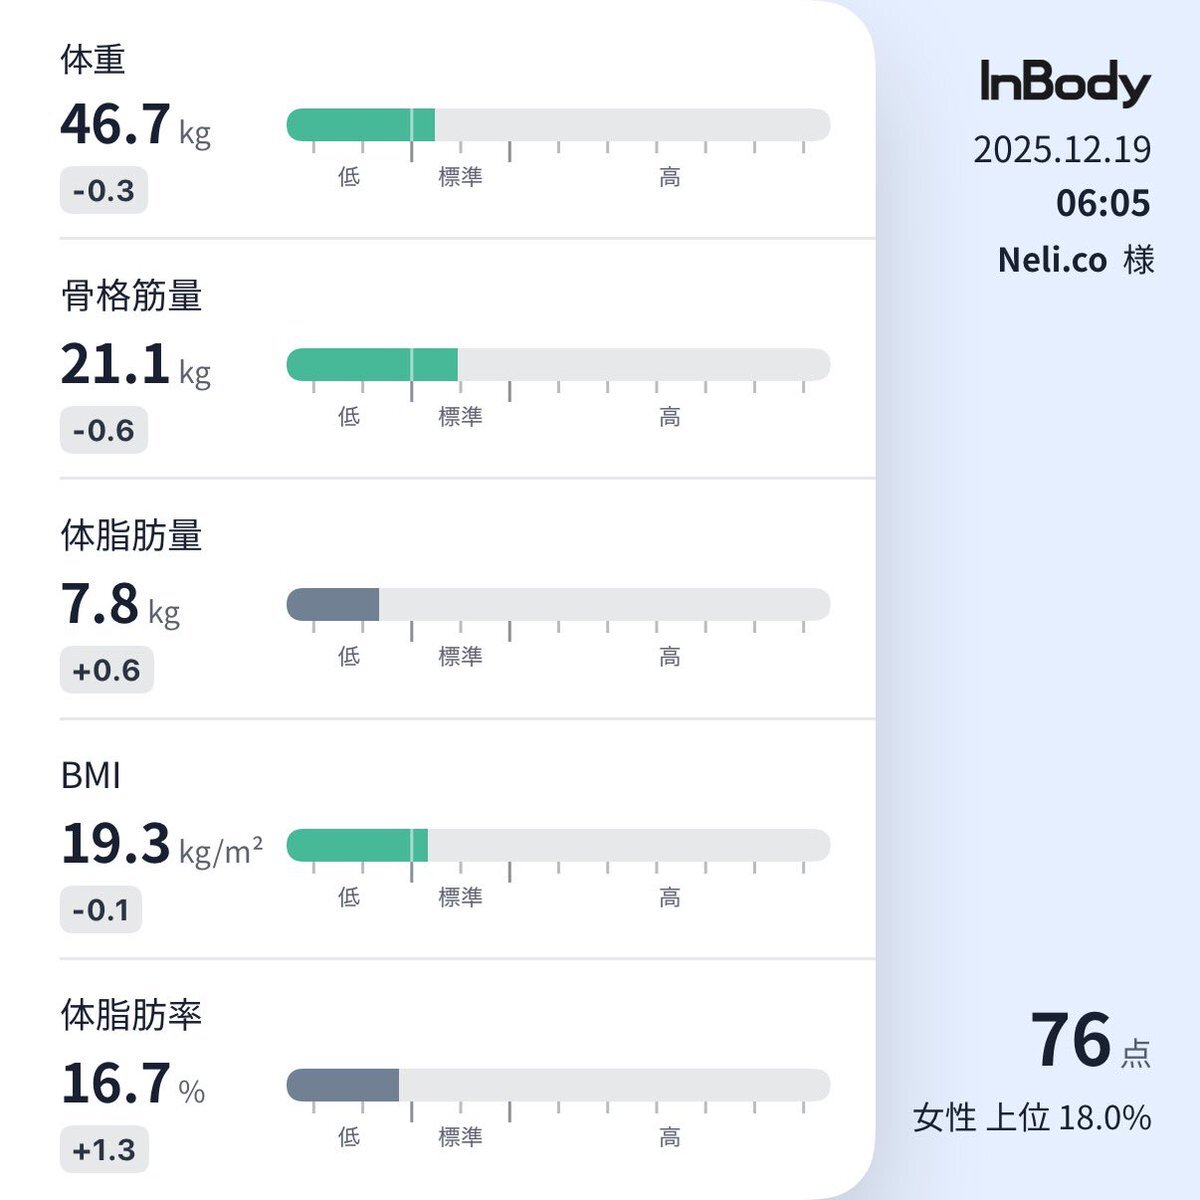Click the BMI progress bar
Viewport: 1200px width, 1200px height.
[558, 845]
